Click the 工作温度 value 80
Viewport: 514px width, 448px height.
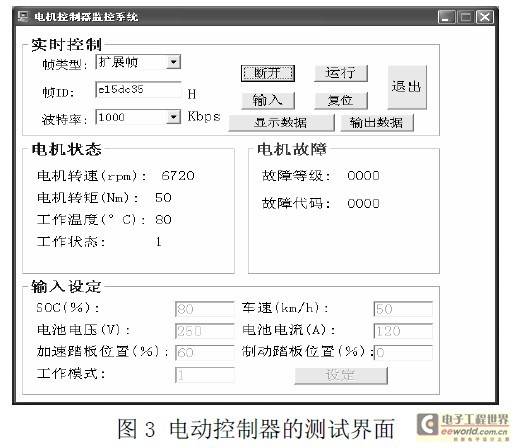click(163, 219)
